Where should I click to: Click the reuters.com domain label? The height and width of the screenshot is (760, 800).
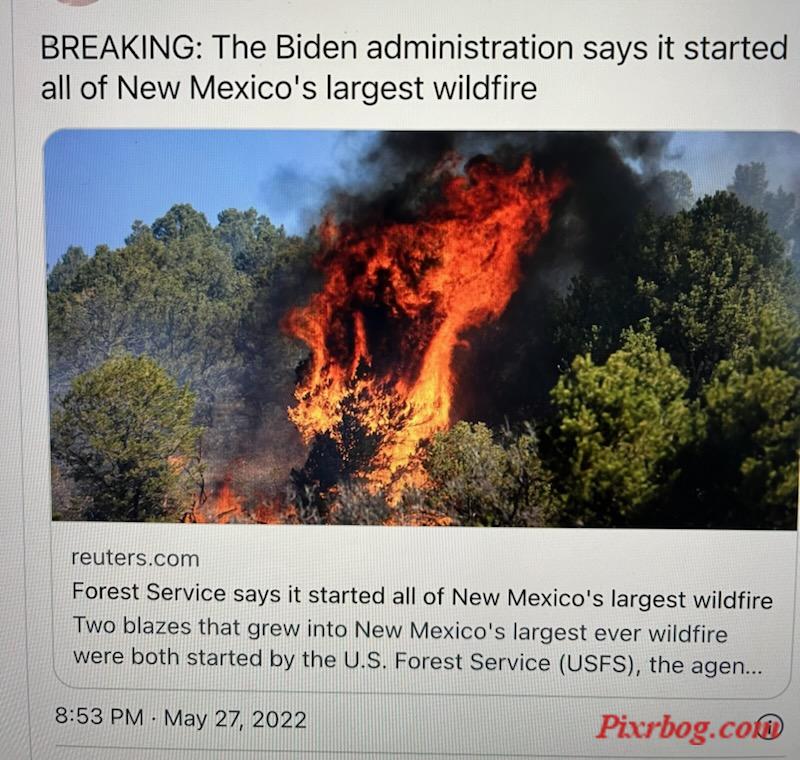[135, 558]
